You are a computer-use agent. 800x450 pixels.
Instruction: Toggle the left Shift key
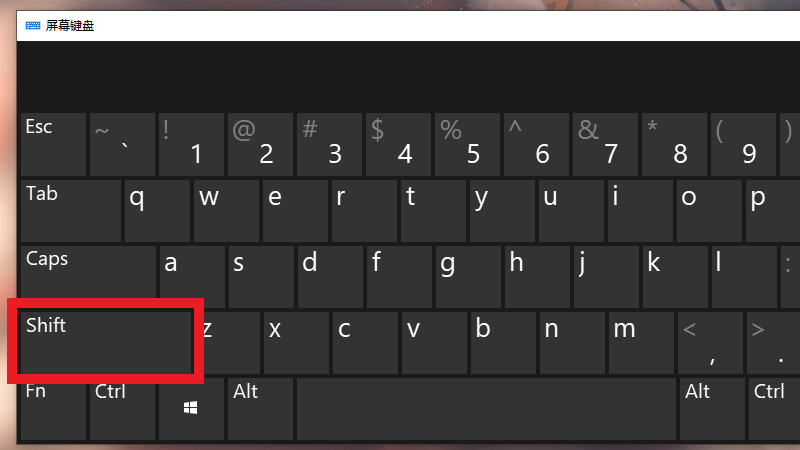click(105, 342)
